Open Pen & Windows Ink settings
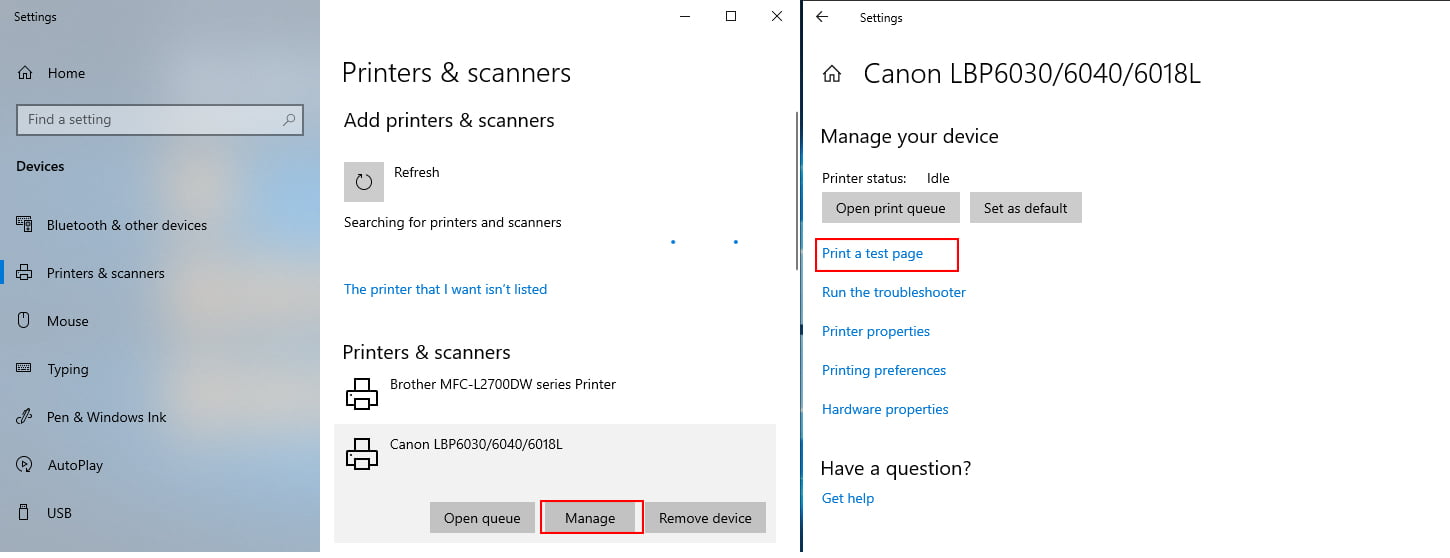 [x=107, y=417]
